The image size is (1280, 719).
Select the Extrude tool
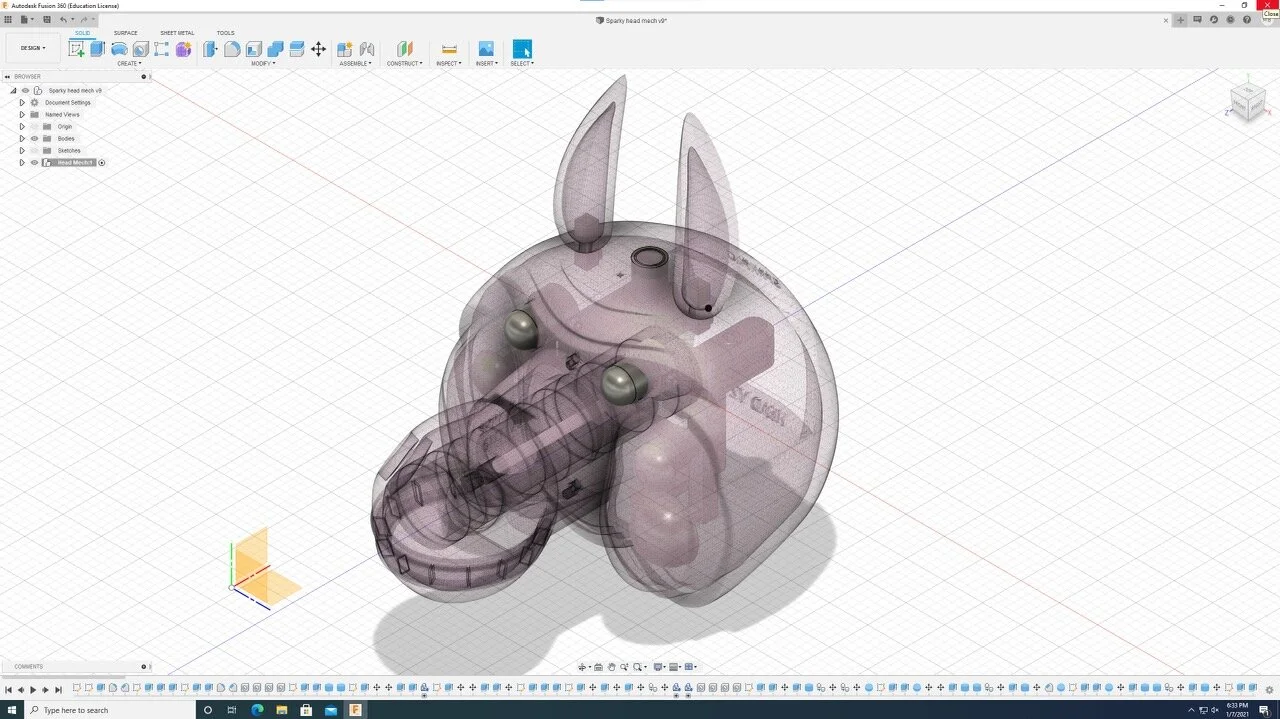[98, 49]
